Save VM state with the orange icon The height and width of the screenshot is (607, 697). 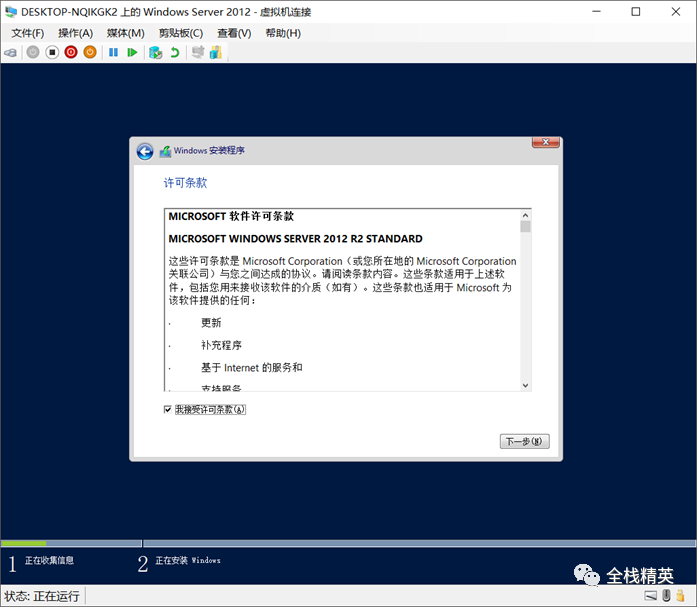pyautogui.click(x=90, y=52)
